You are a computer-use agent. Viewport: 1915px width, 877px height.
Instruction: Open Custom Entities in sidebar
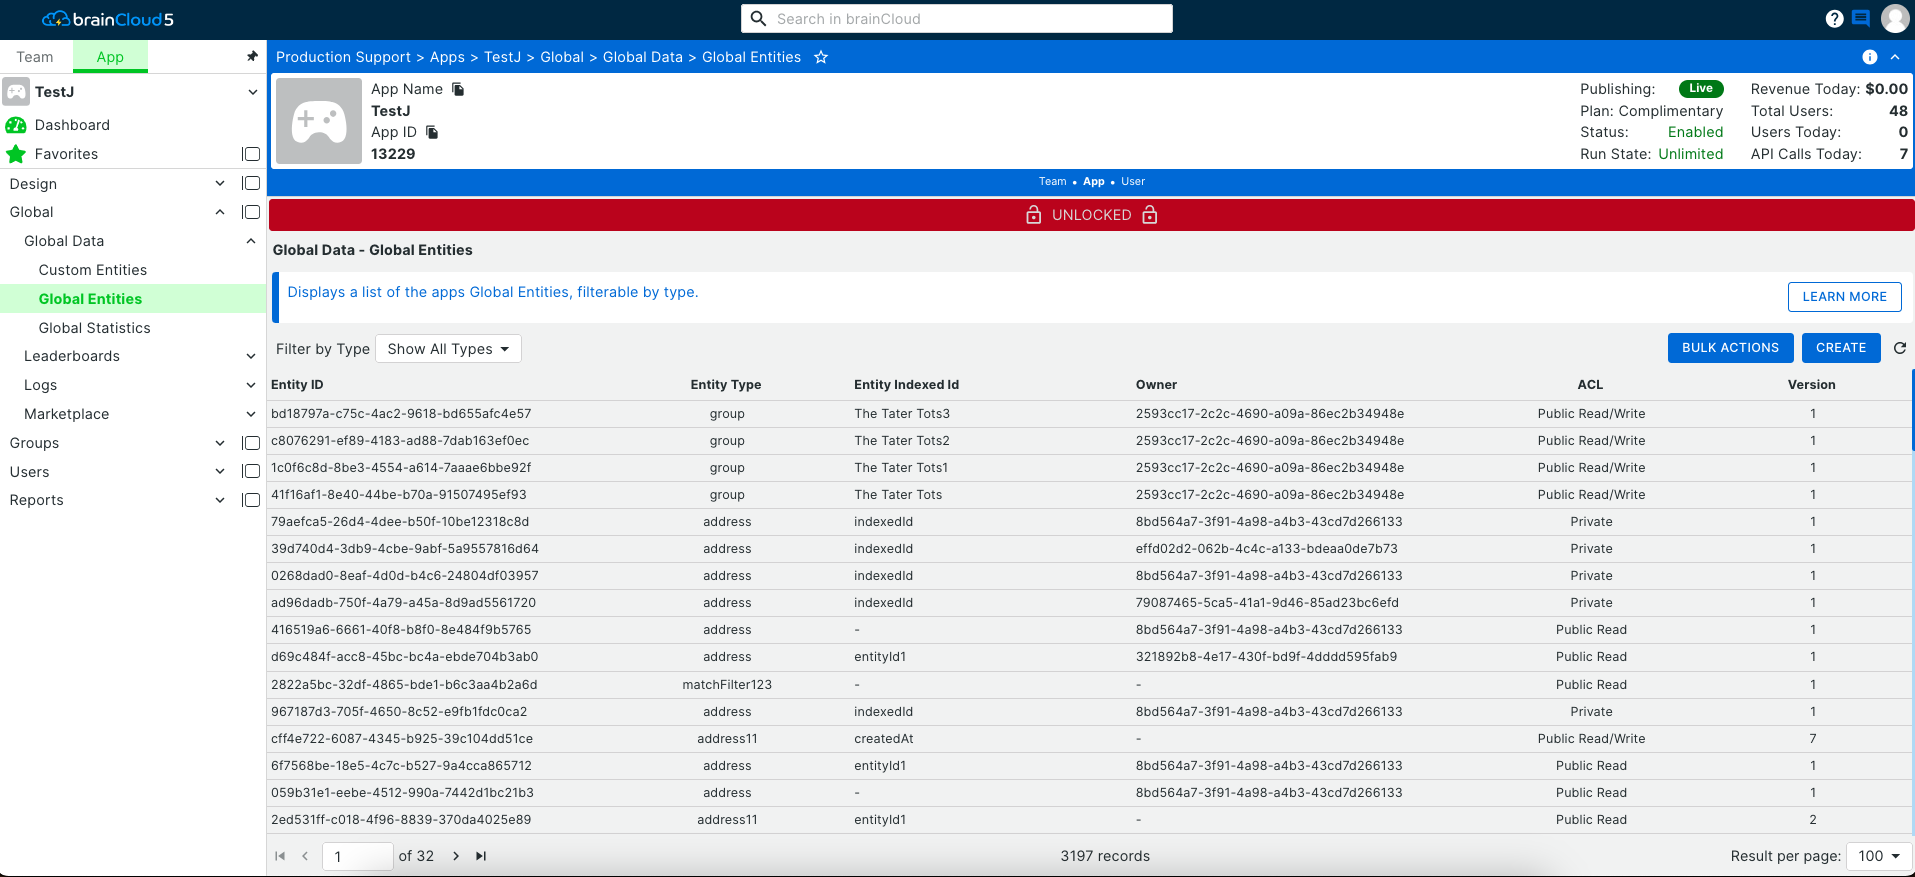pyautogui.click(x=93, y=270)
